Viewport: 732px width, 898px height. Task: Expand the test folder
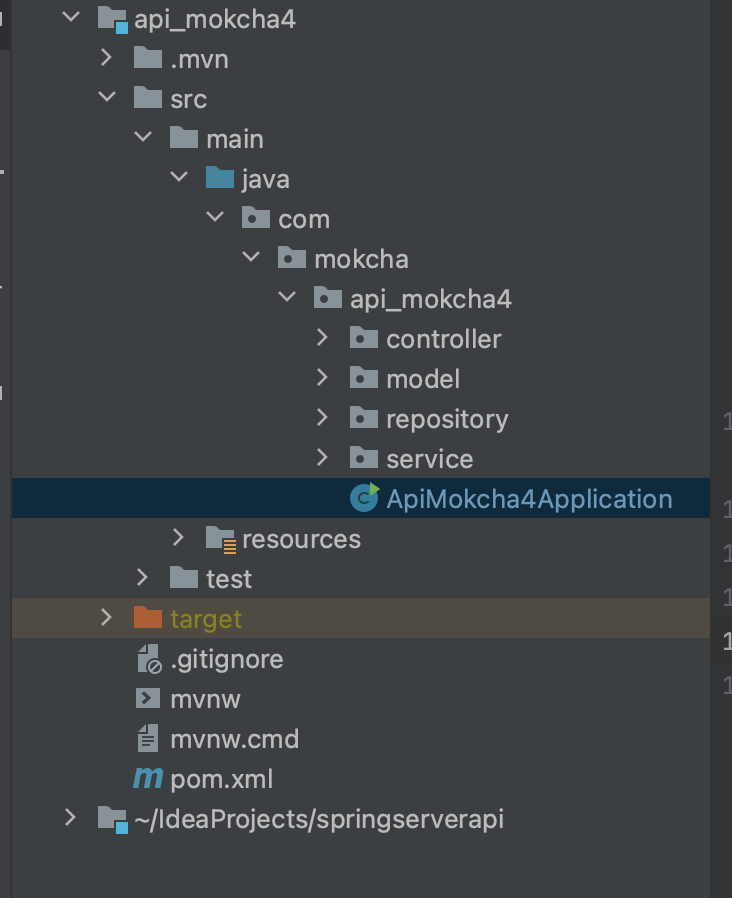142,578
